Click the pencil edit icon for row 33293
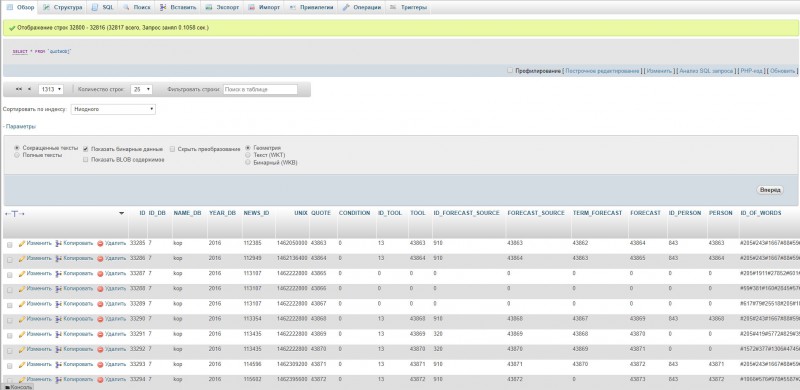The width and height of the screenshot is (800, 390). [22, 365]
